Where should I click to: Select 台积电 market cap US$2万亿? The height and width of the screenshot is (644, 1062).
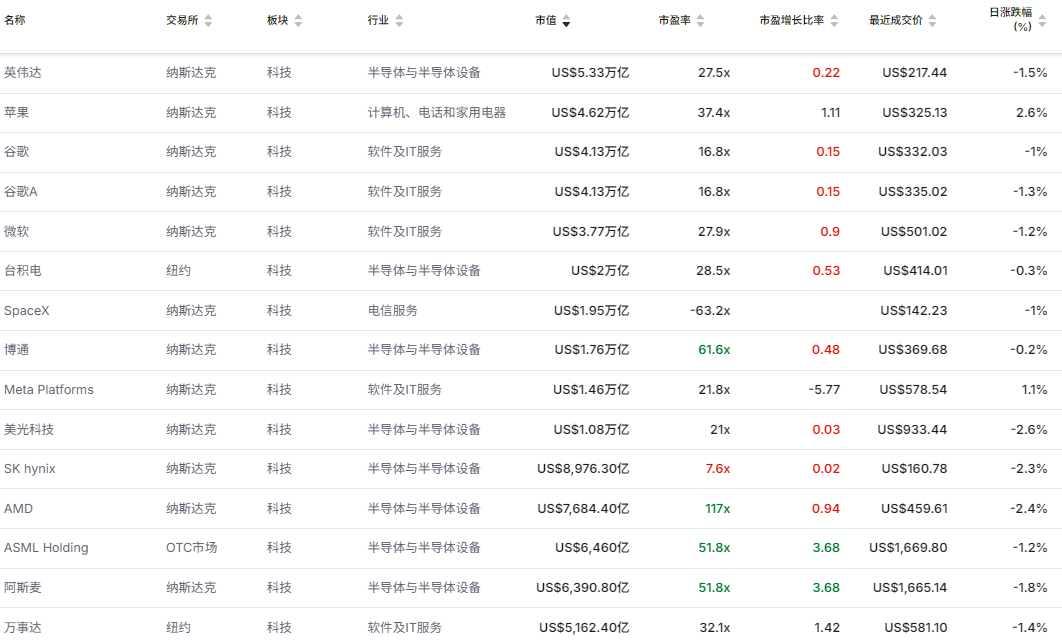click(600, 271)
